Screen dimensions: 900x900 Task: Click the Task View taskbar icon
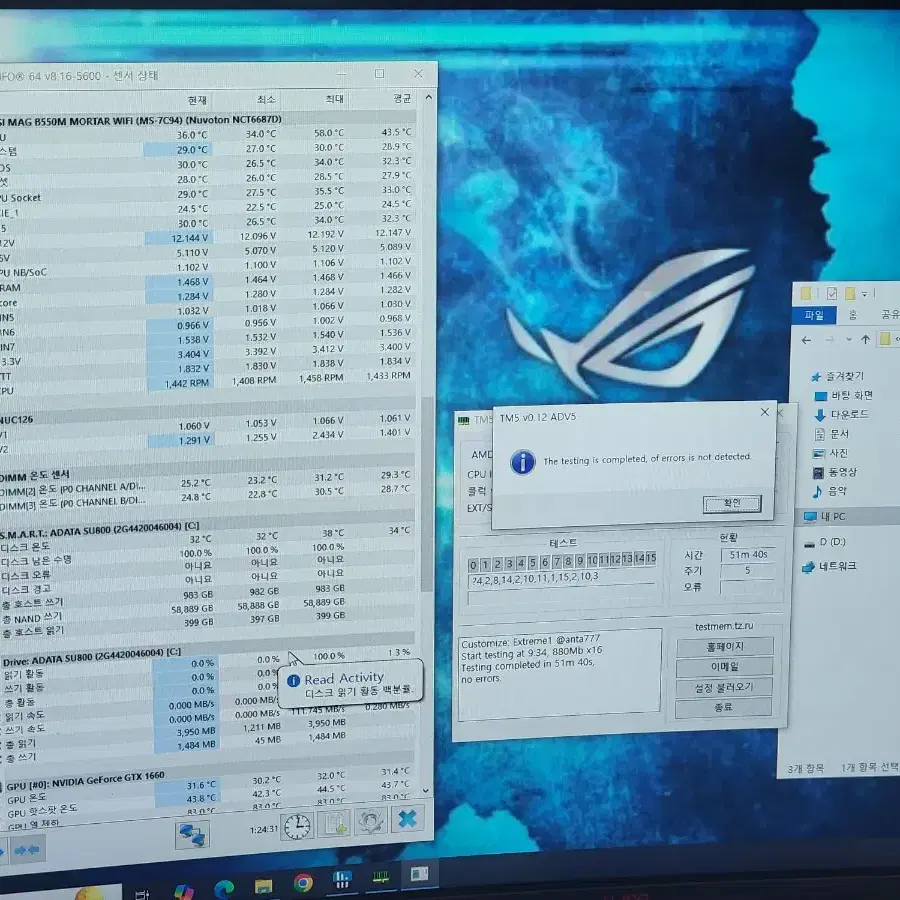tap(141, 894)
